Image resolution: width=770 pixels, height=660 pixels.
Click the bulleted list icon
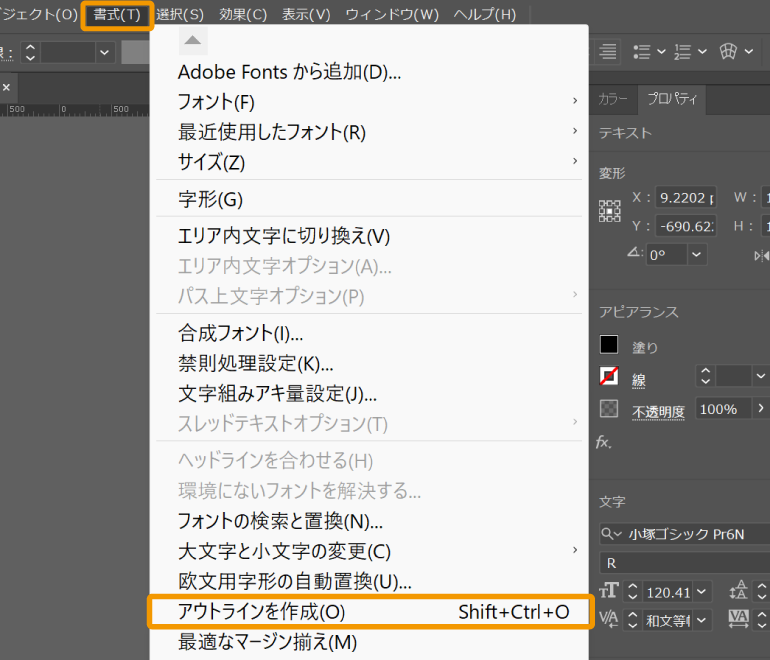click(x=641, y=52)
